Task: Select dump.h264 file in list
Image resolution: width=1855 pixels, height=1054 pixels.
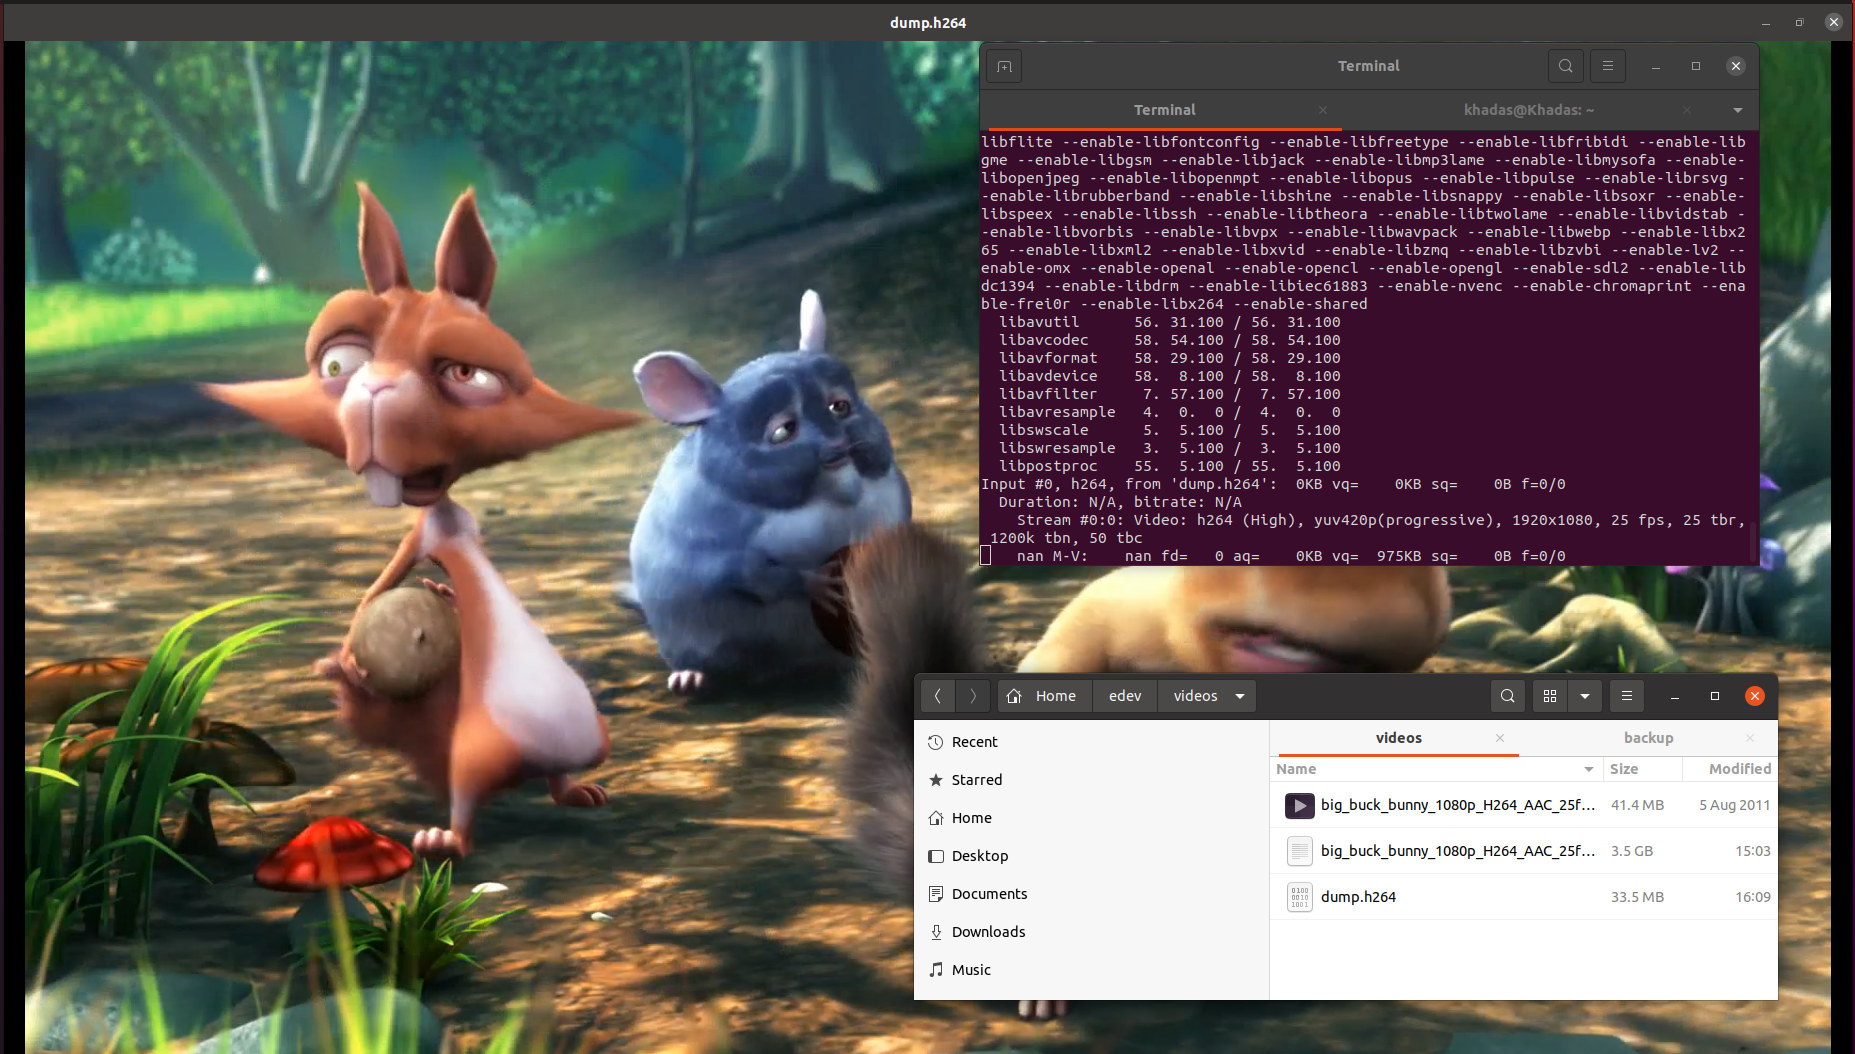Action: (1524, 897)
